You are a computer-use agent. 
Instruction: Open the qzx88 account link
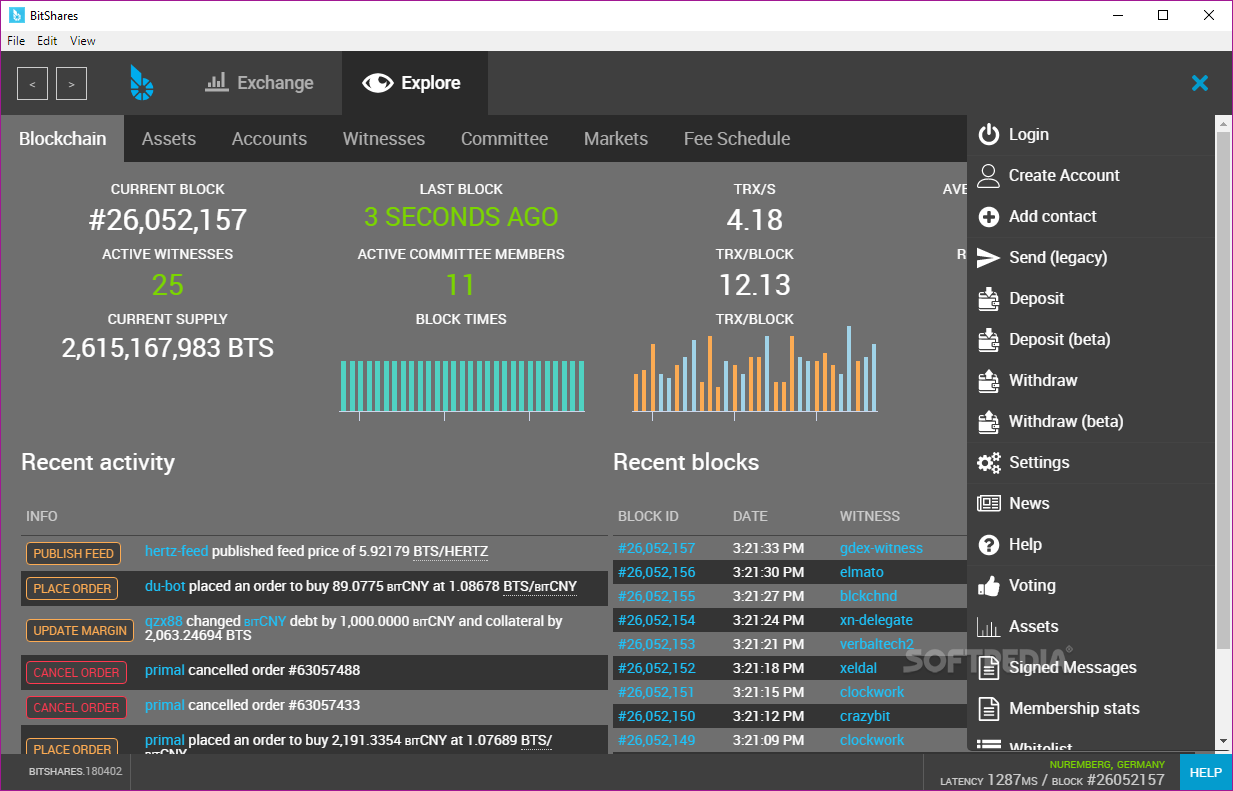click(x=163, y=621)
